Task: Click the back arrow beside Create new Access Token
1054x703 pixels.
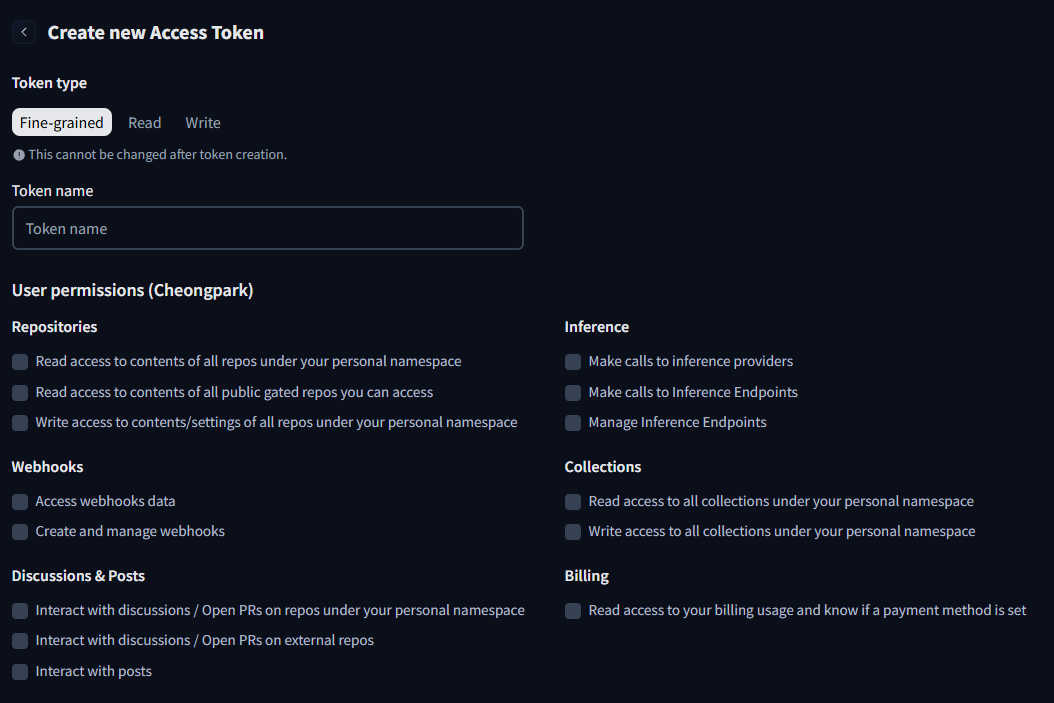Action: pos(24,32)
